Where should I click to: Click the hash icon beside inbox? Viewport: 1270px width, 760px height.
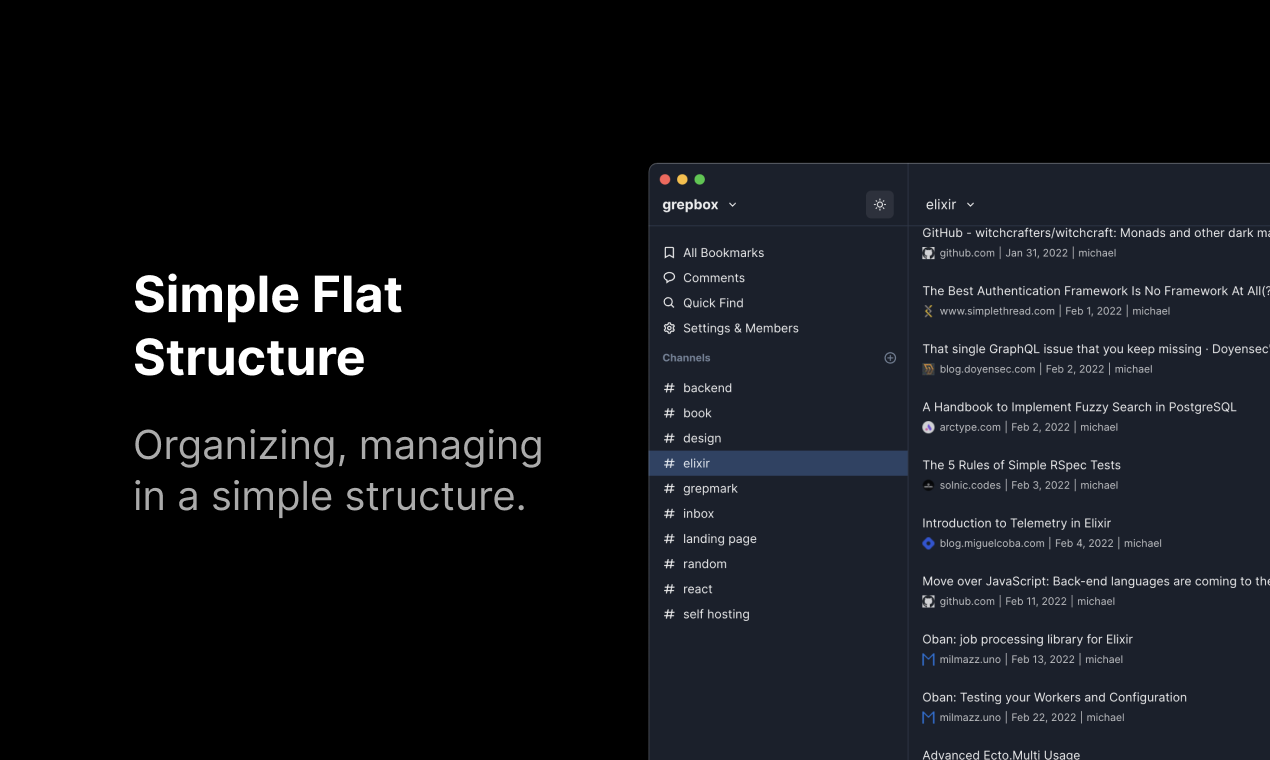(669, 513)
